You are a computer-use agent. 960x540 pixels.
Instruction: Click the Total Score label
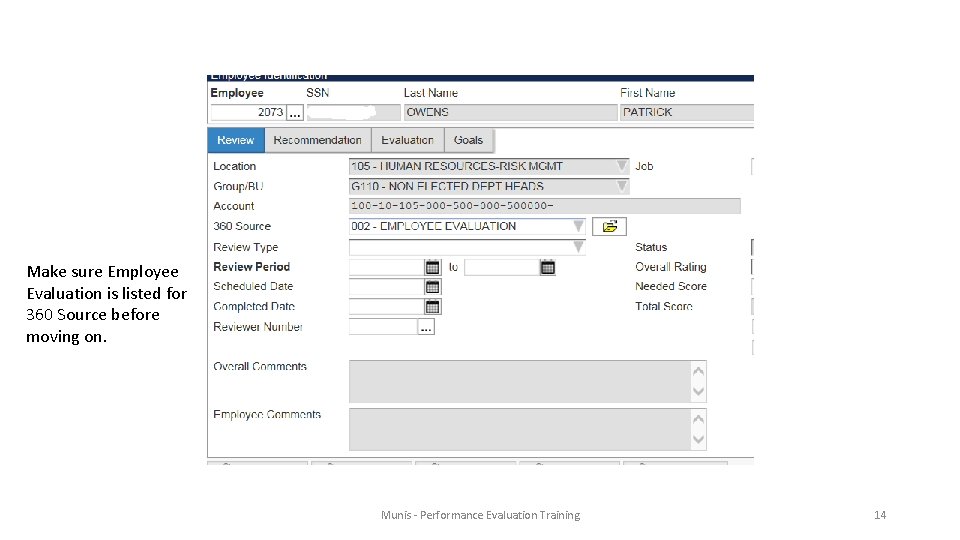click(664, 306)
